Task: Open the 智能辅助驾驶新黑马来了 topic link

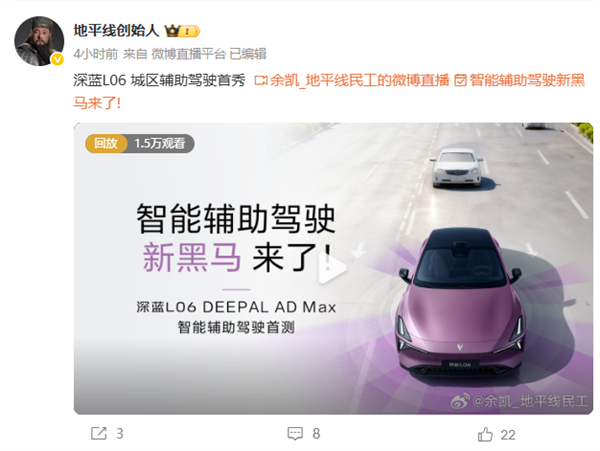Action: click(x=329, y=92)
